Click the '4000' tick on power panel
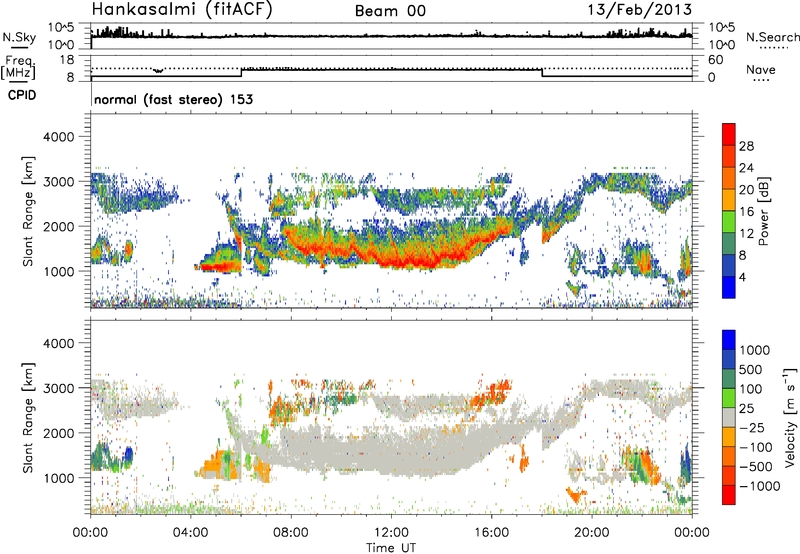The height and width of the screenshot is (554, 800). click(x=59, y=137)
